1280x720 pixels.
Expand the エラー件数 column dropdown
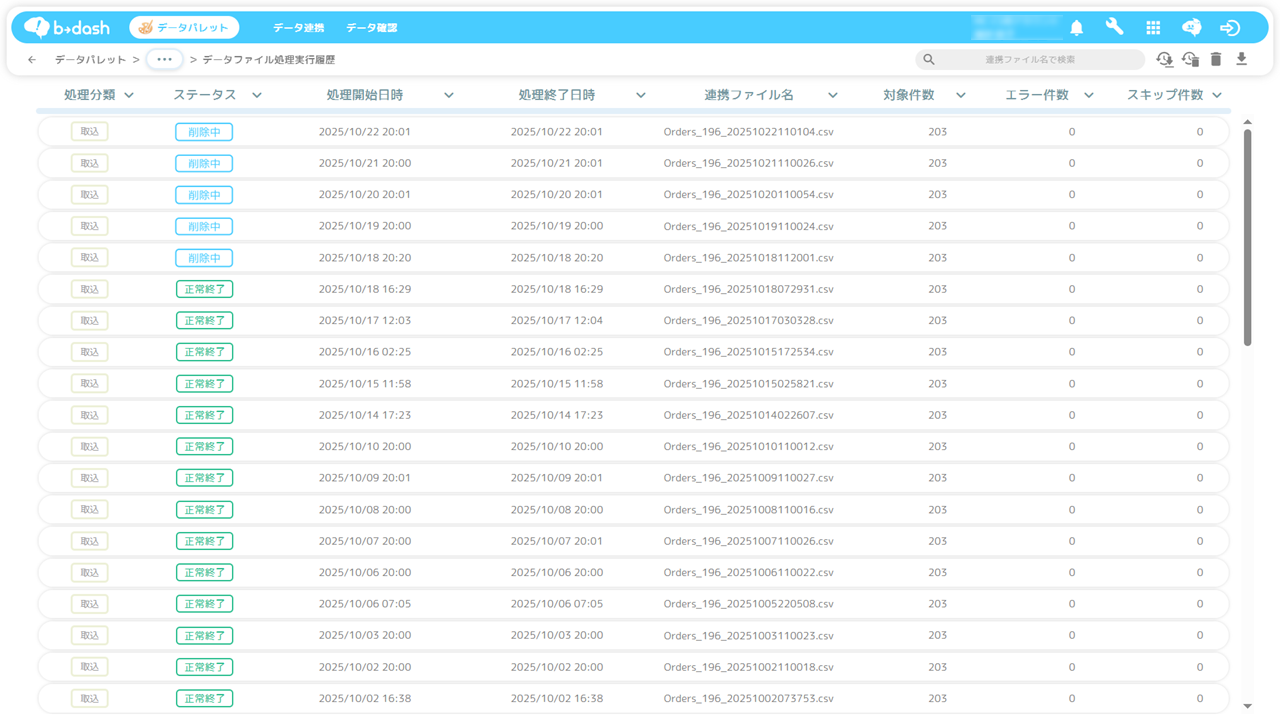point(1089,95)
